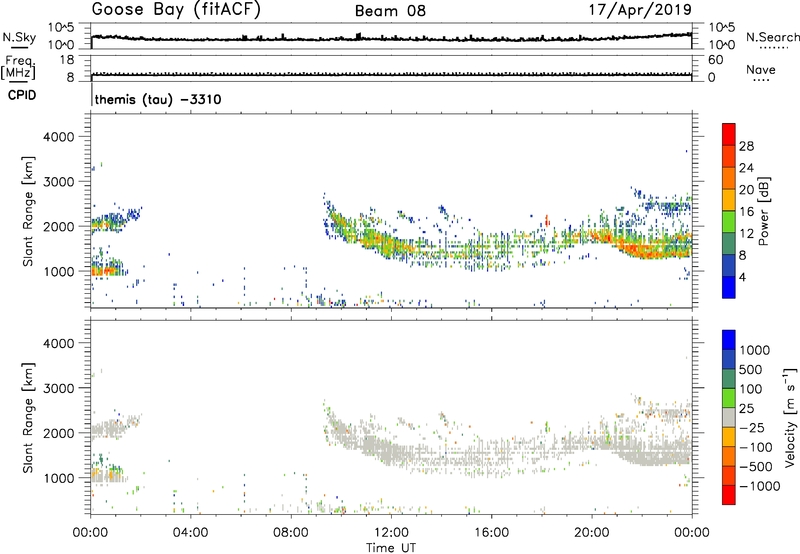This screenshot has width=800, height=554.
Task: Click the '16' value on Power colorbar
Action: (746, 212)
